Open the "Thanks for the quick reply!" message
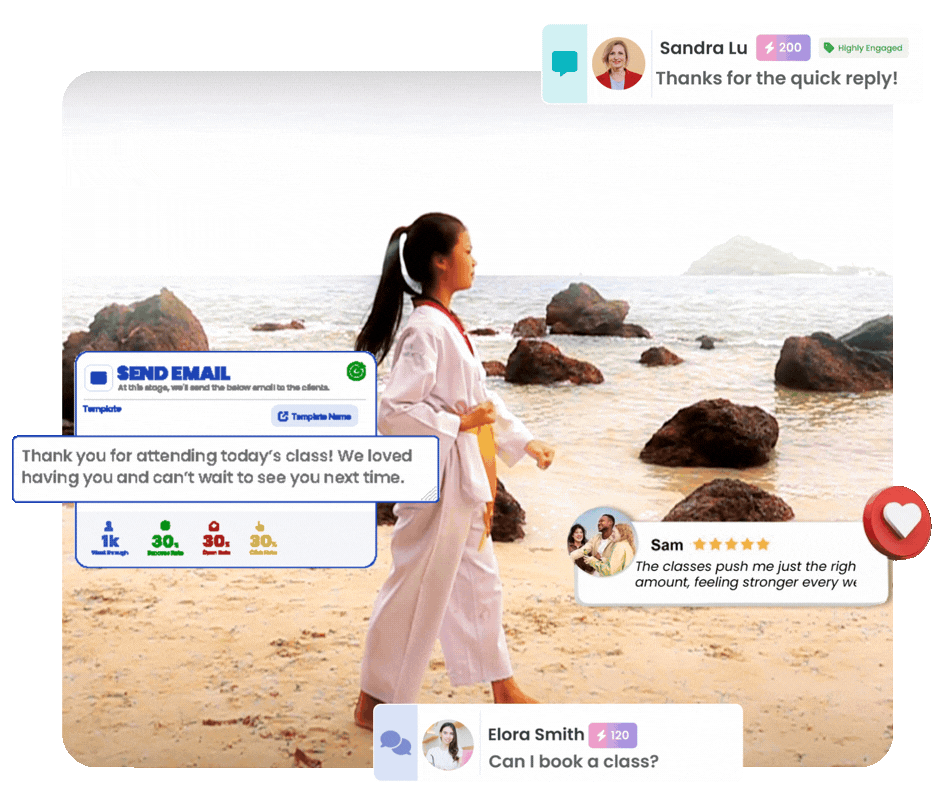The height and width of the screenshot is (788, 940). tap(776, 78)
